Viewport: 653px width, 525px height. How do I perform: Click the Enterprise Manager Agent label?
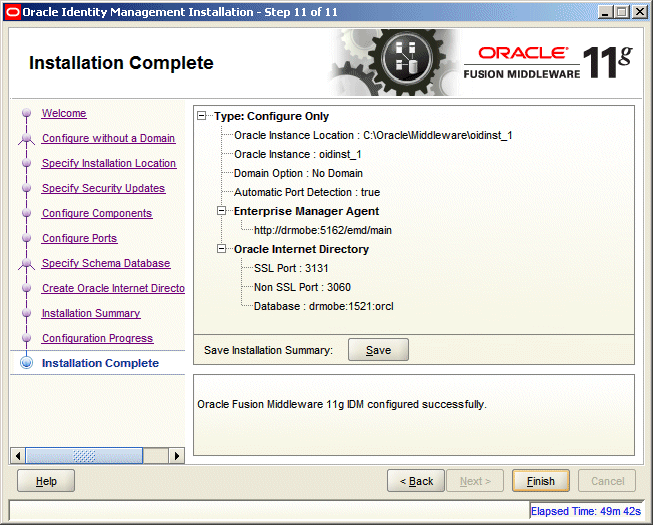pyautogui.click(x=306, y=211)
